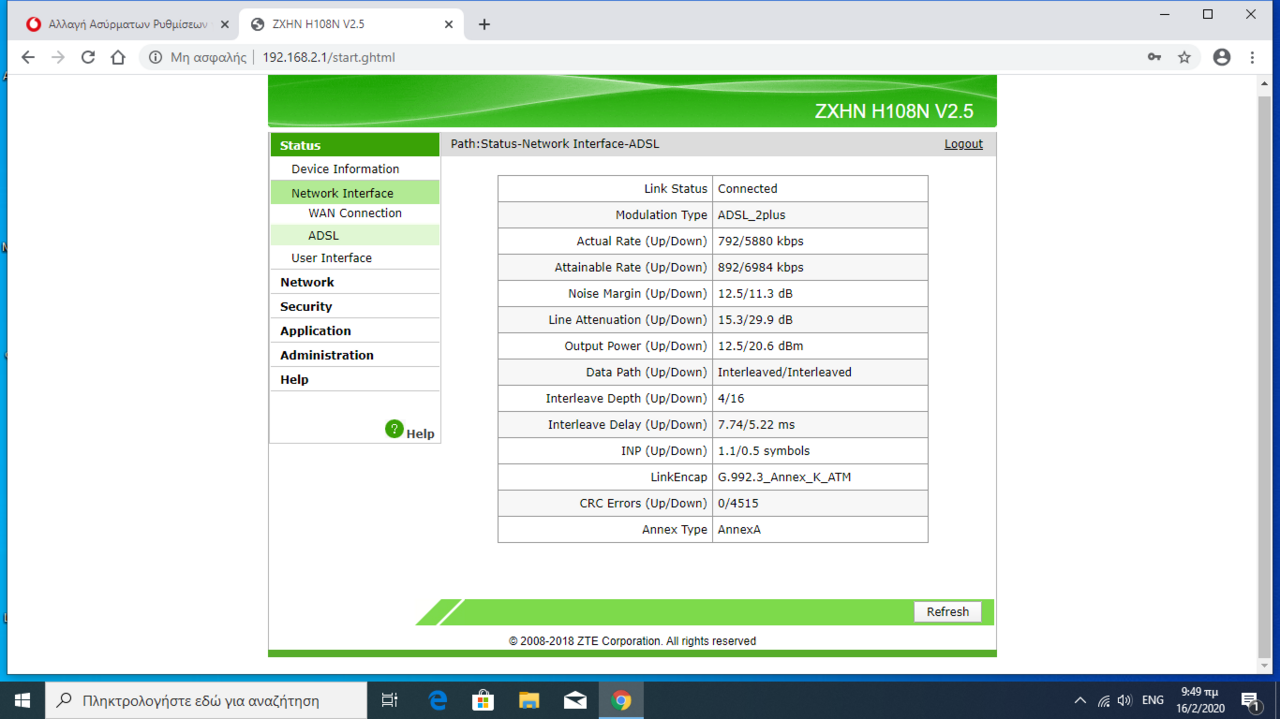
Task: Open Microsoft Store from taskbar
Action: pyautogui.click(x=483, y=700)
